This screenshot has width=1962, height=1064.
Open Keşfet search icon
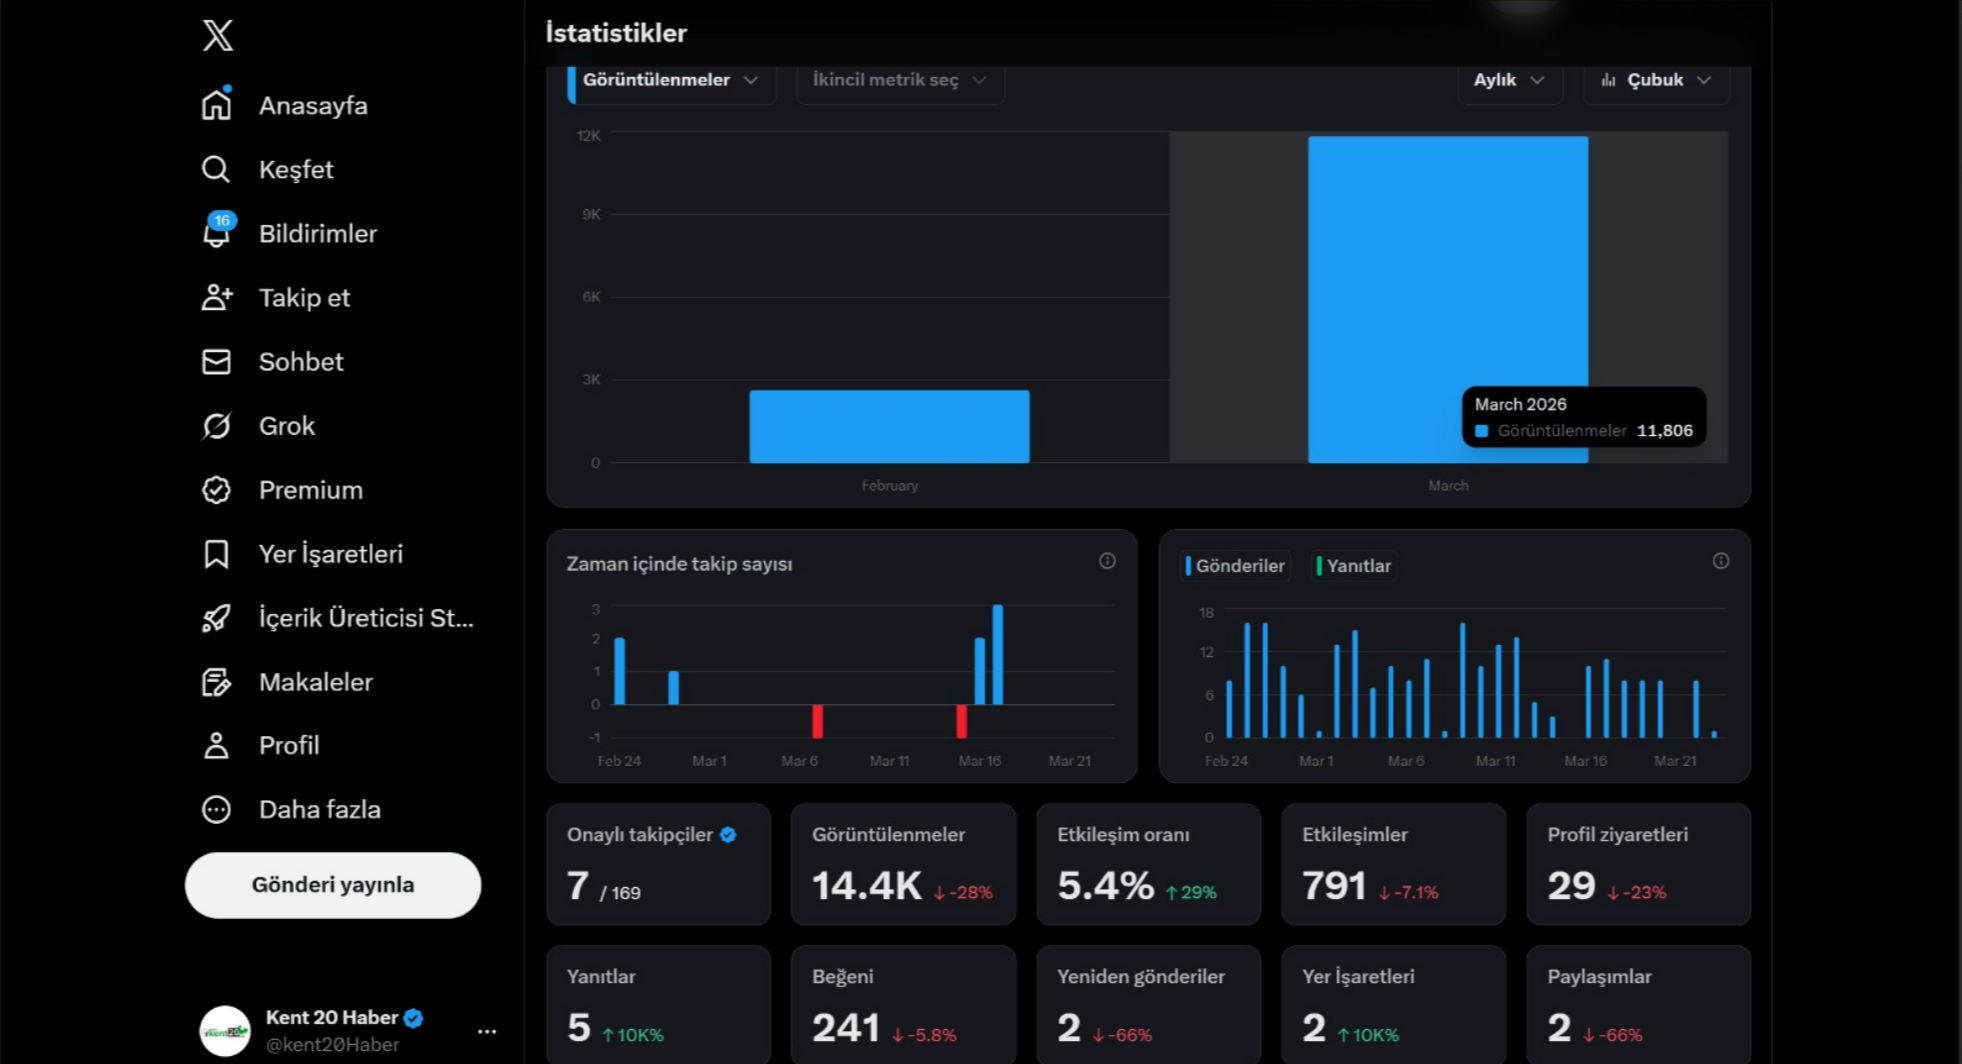tap(216, 169)
